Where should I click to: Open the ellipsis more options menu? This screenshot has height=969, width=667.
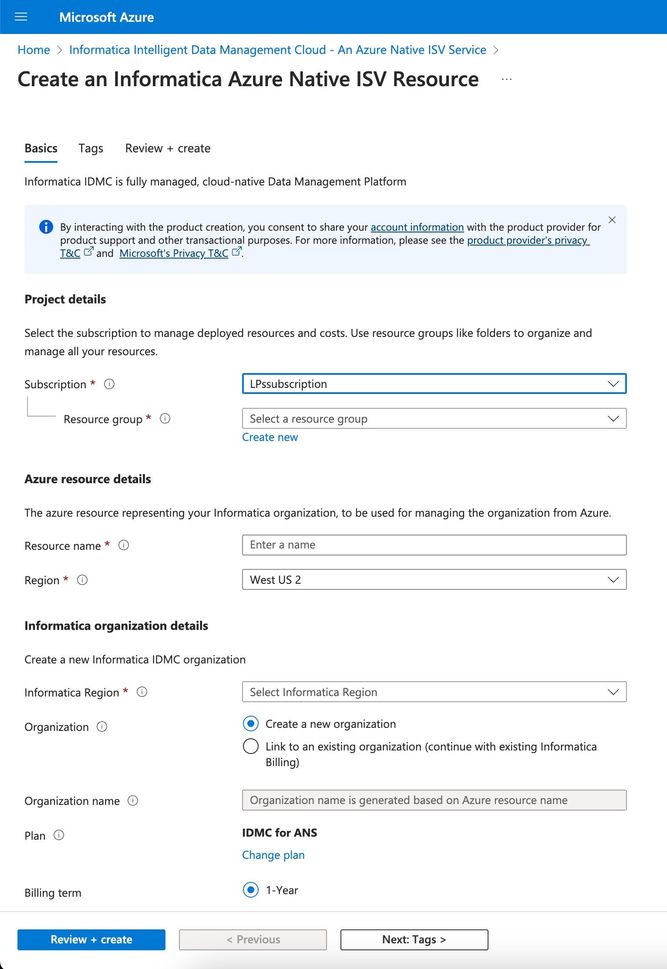pos(506,79)
